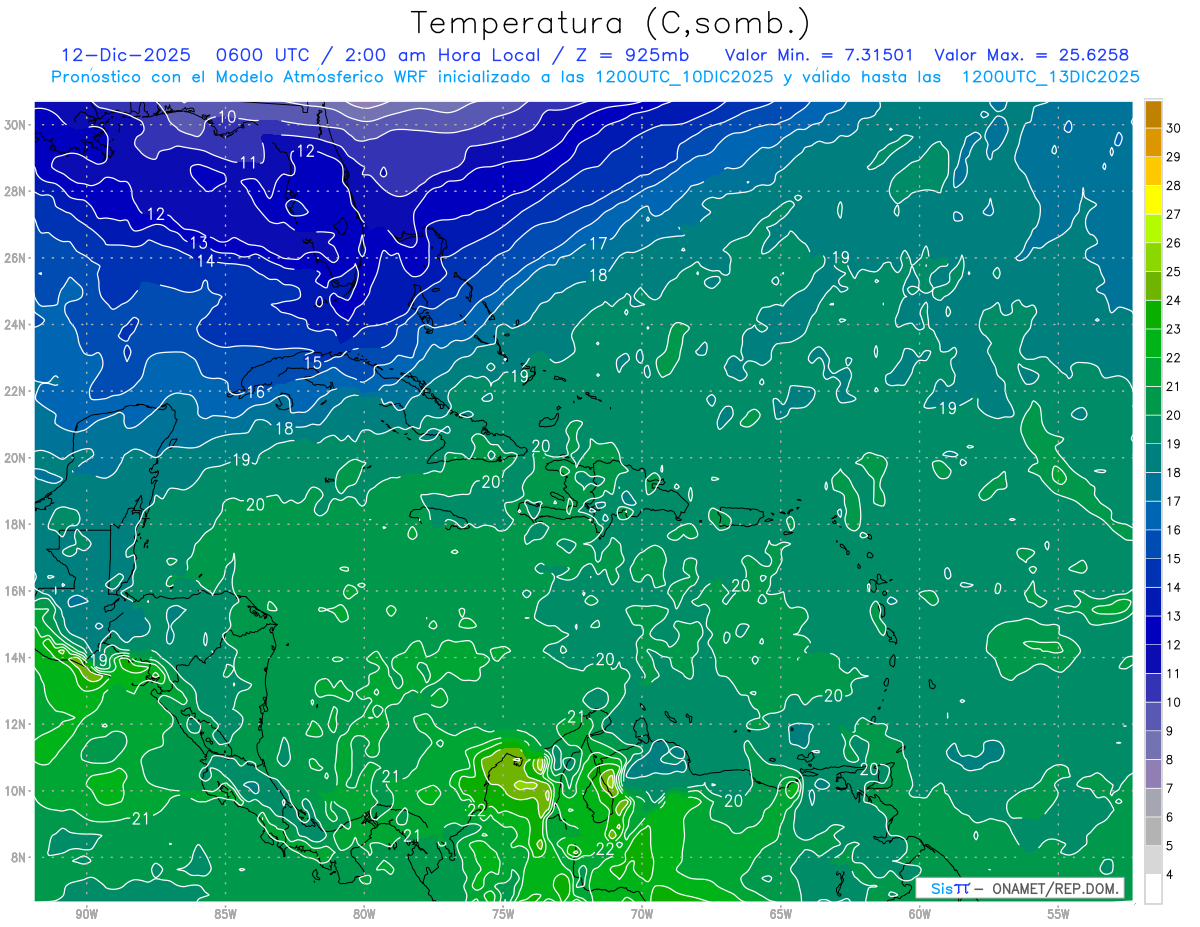Click the contour label 14 on the map

206,261
